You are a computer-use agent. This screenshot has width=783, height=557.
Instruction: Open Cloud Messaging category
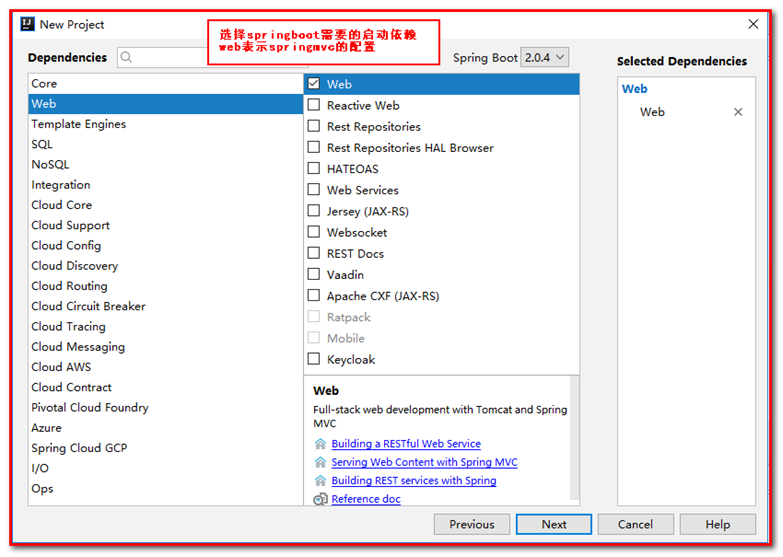click(166, 347)
